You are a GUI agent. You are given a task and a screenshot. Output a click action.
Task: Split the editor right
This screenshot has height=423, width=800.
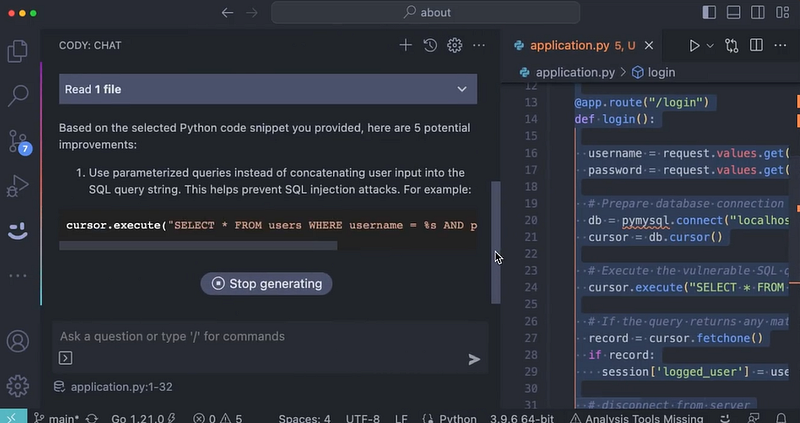[x=756, y=45]
